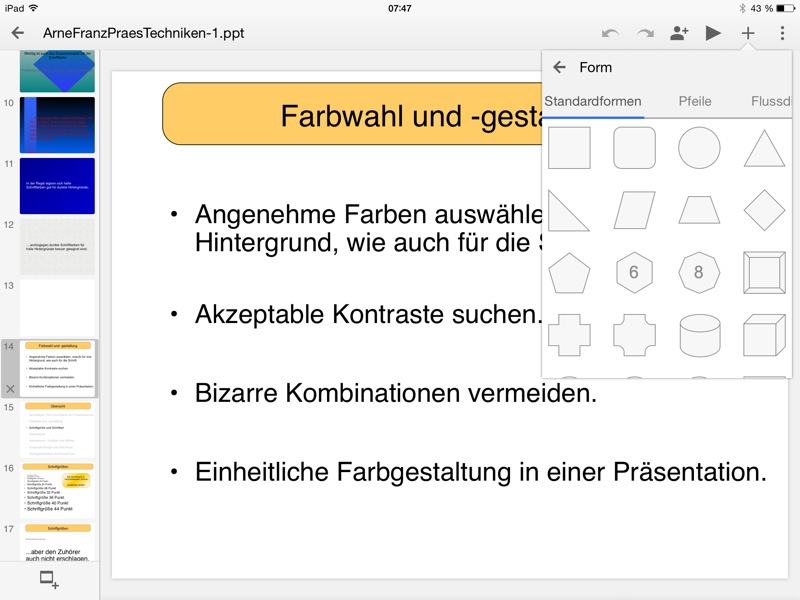
Task: Tap the plus insert icon
Action: tap(748, 33)
